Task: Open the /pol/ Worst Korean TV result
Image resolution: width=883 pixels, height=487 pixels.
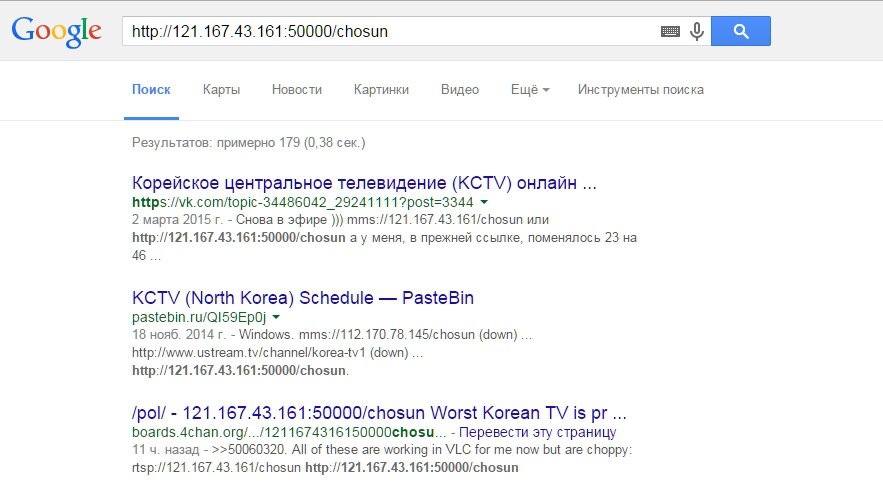Action: point(379,413)
